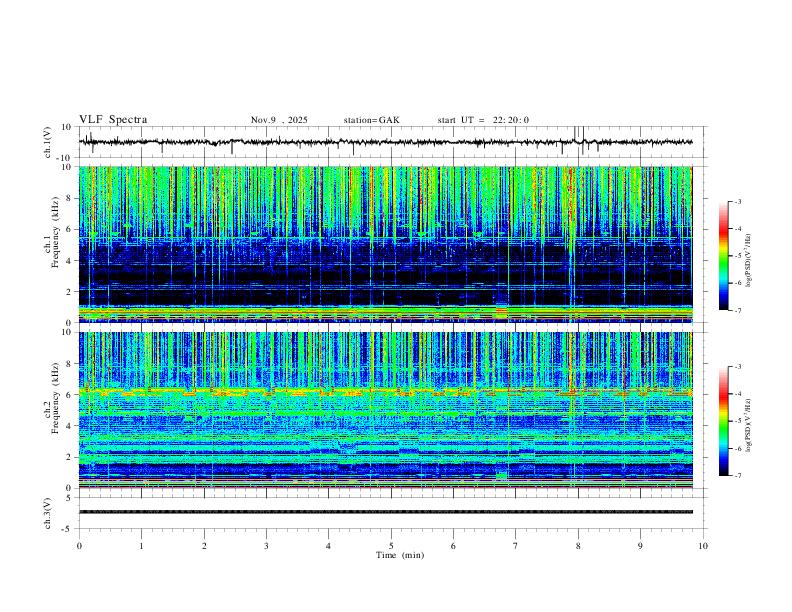Click the "station=GAK" header label

pos(371,120)
